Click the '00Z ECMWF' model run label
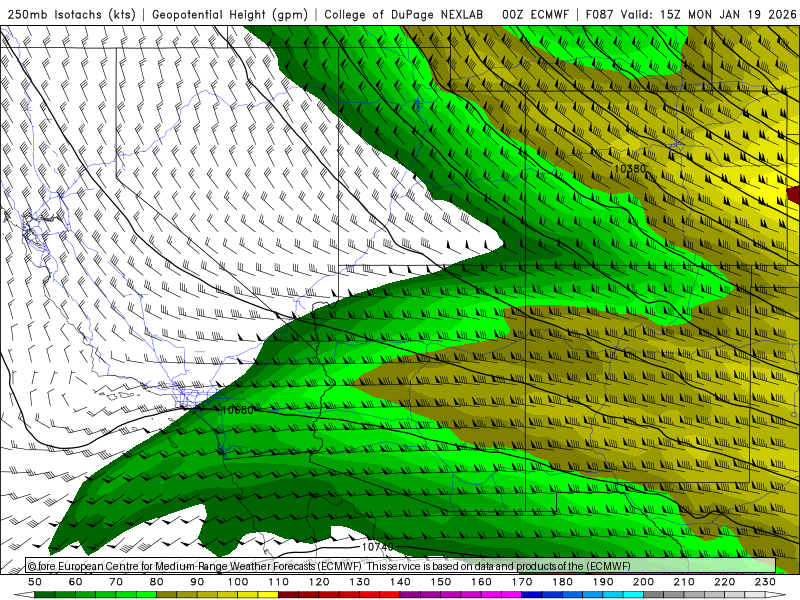 click(535, 15)
